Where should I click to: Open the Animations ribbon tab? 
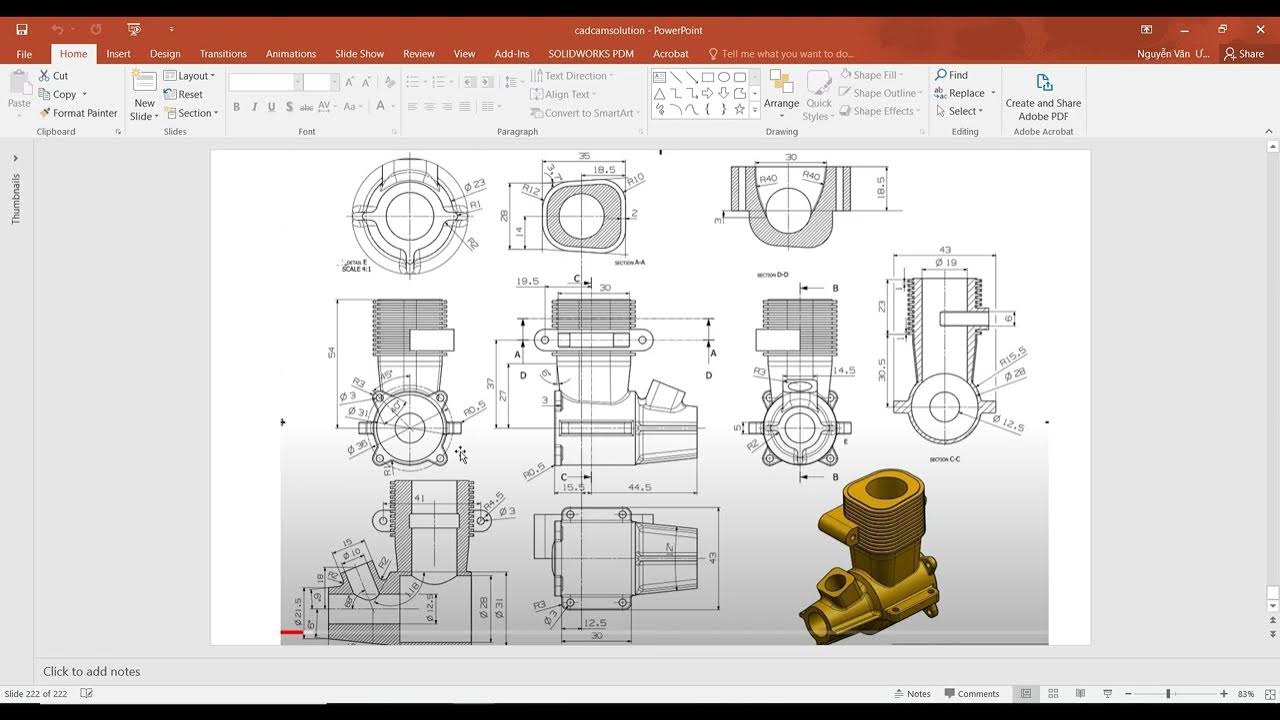coord(291,54)
